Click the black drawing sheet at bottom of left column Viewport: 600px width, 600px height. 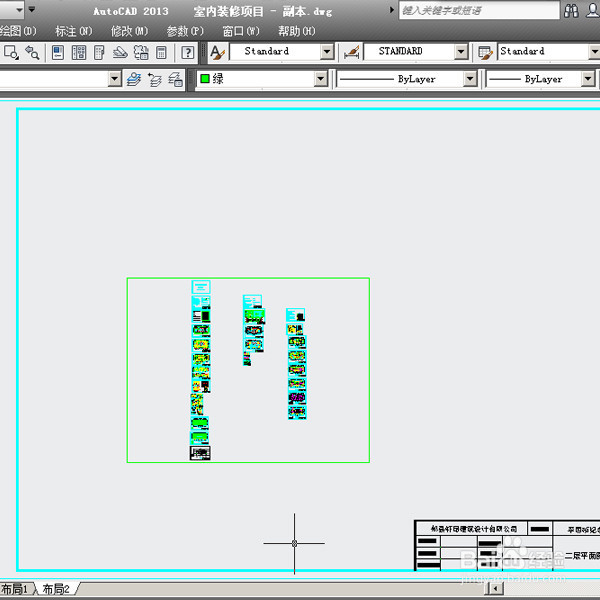(x=200, y=453)
